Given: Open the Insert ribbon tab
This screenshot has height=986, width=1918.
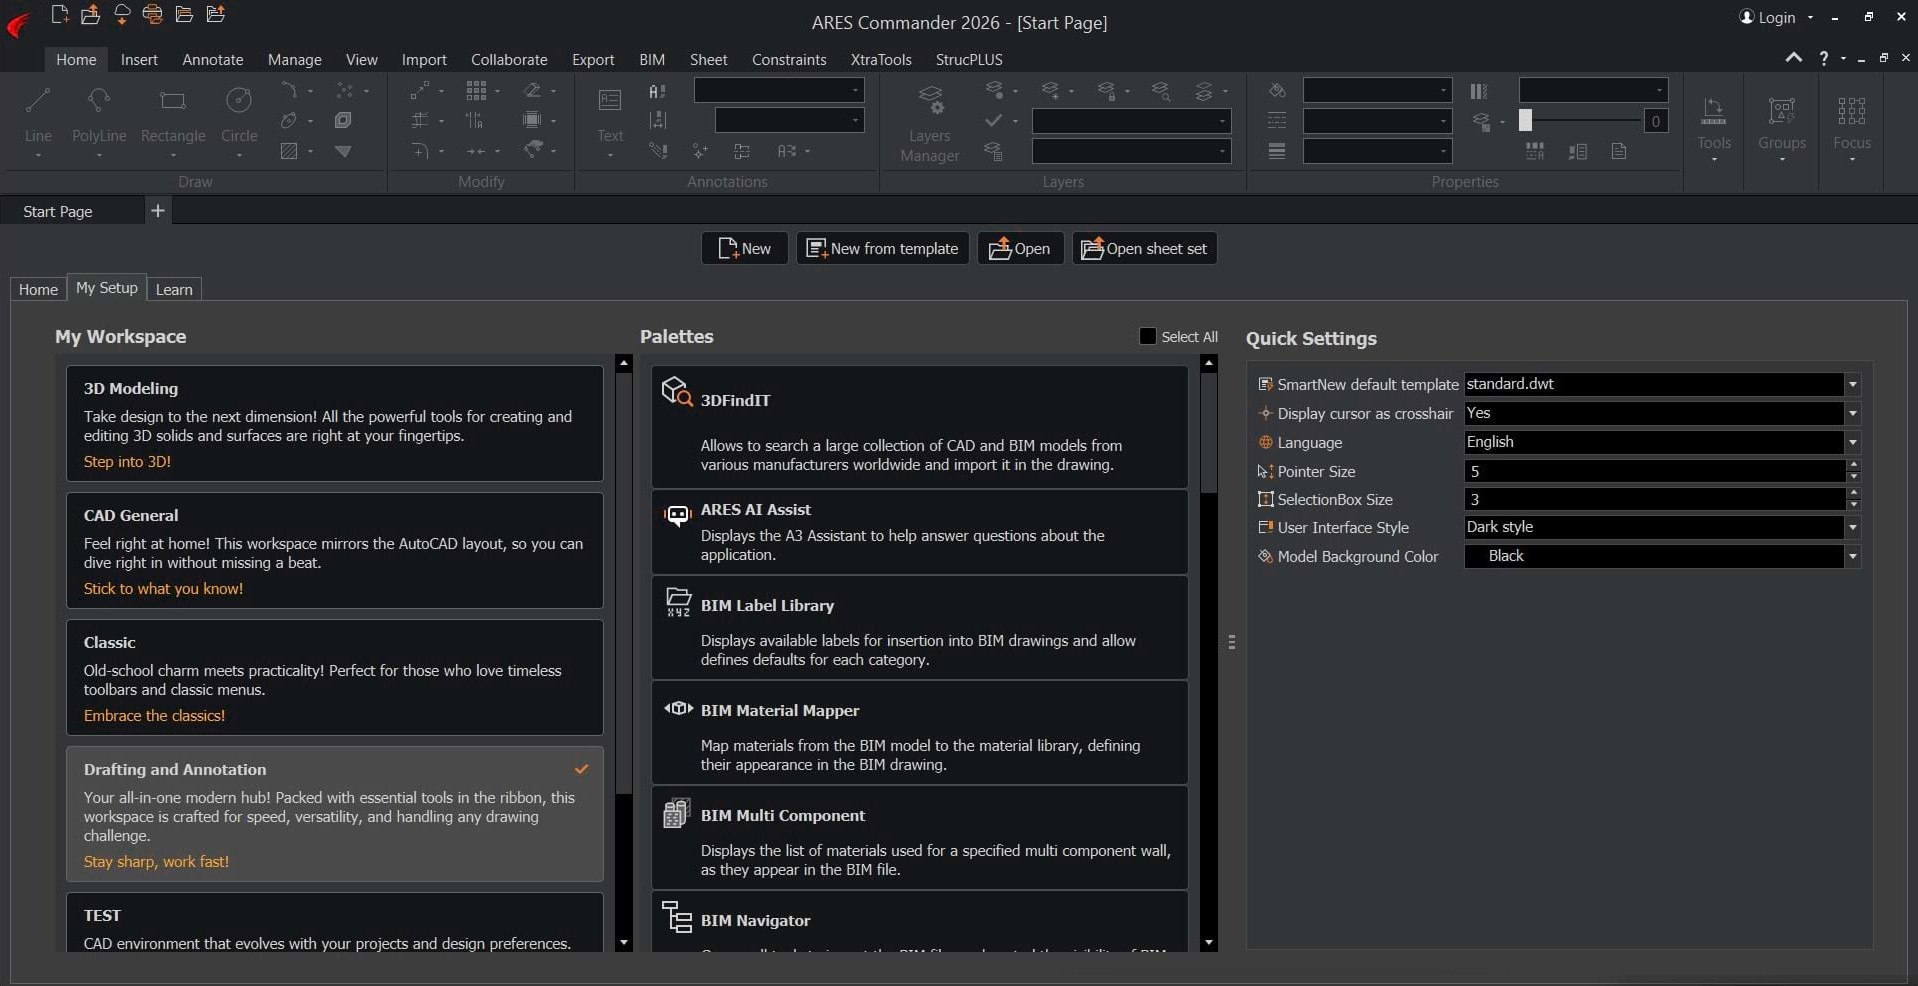Looking at the screenshot, I should [x=139, y=60].
